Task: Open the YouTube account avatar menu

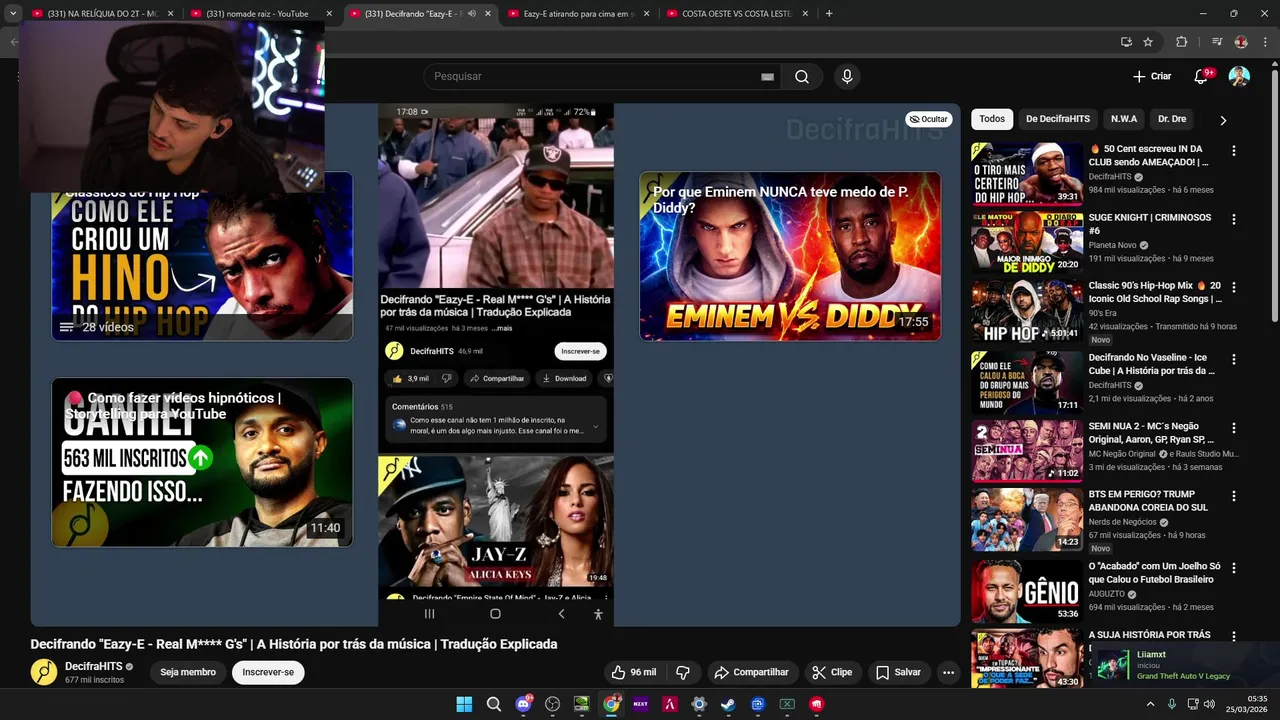Action: pyautogui.click(x=1239, y=77)
